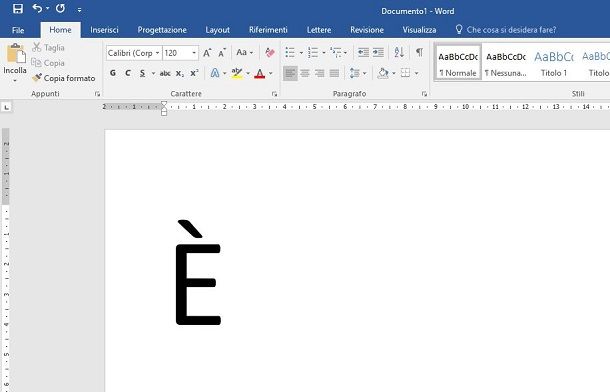Apply a bulleted list
610x392 pixels.
[x=290, y=52]
